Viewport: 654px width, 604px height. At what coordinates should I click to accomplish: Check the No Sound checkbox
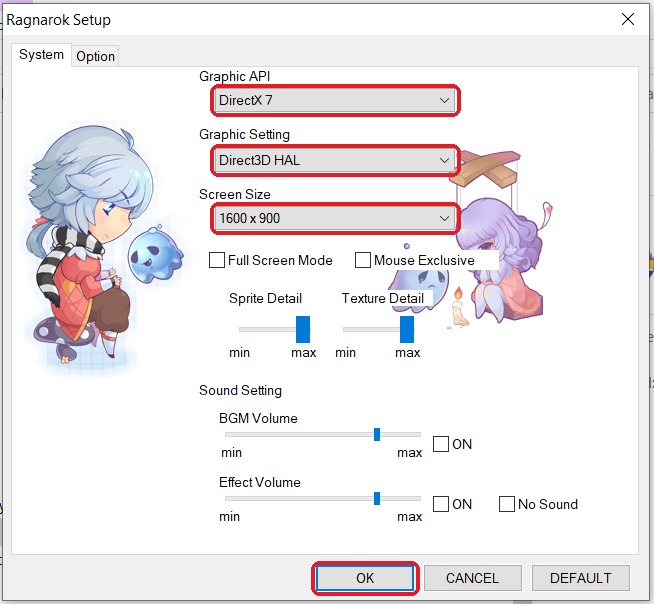click(507, 503)
